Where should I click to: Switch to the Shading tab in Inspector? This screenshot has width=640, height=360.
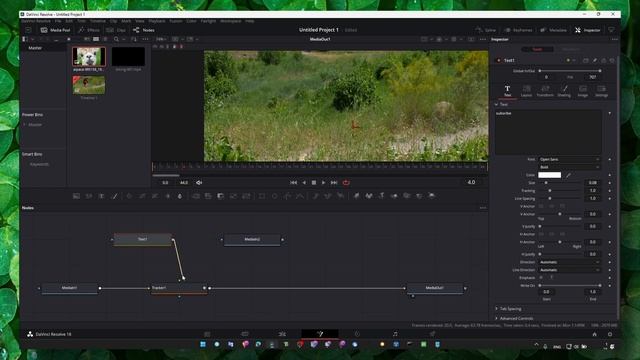click(564, 91)
